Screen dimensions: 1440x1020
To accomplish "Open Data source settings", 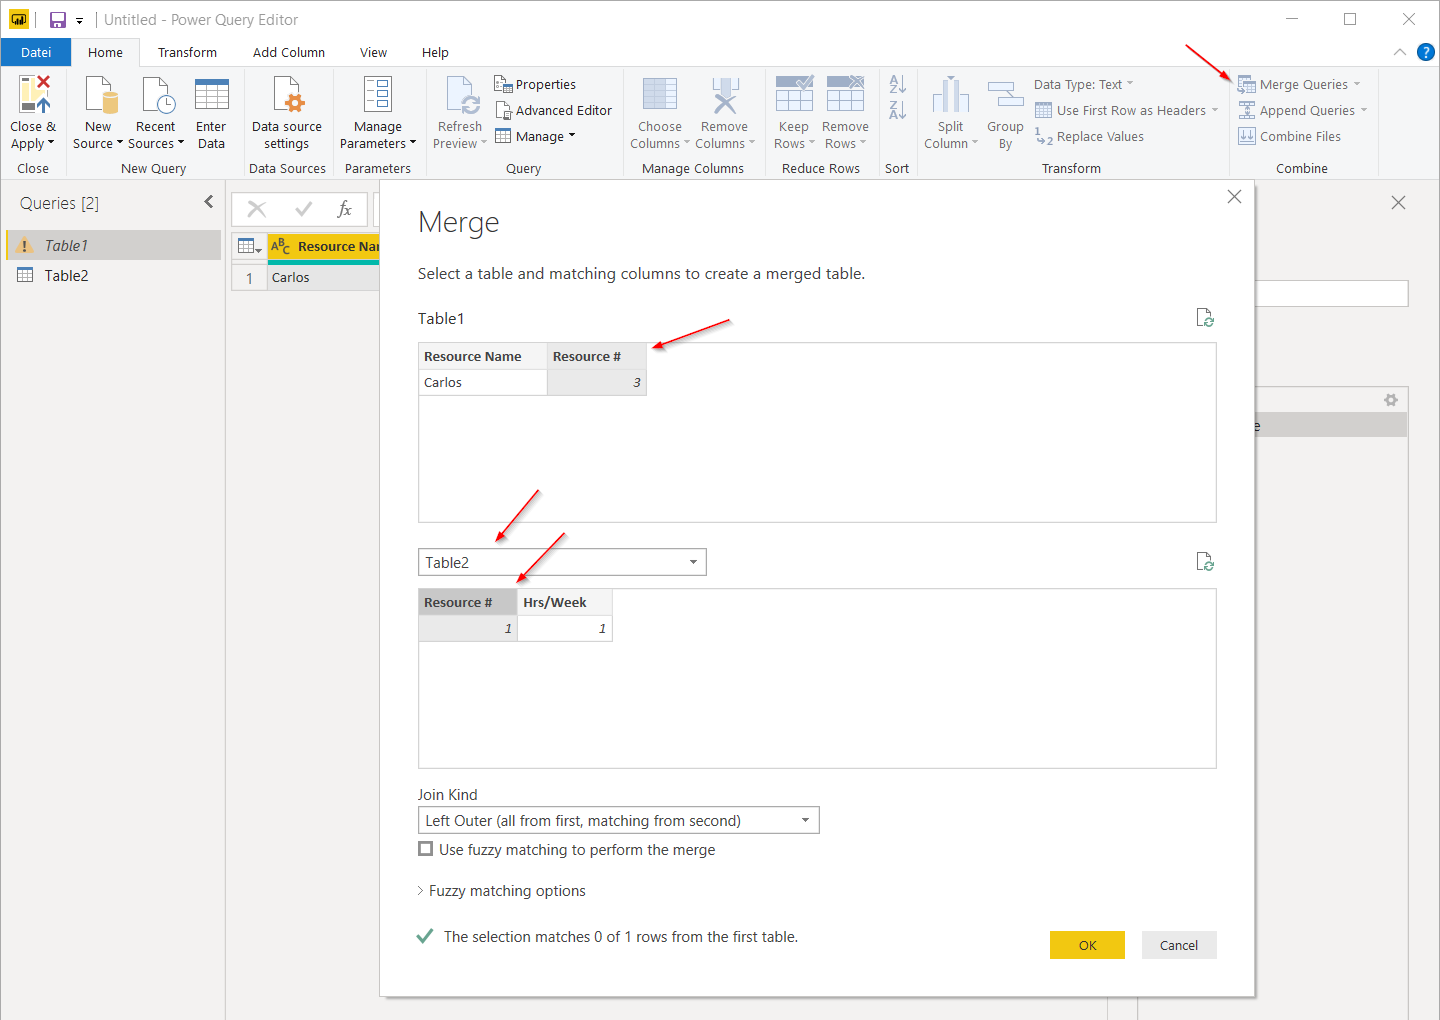I will (x=287, y=113).
